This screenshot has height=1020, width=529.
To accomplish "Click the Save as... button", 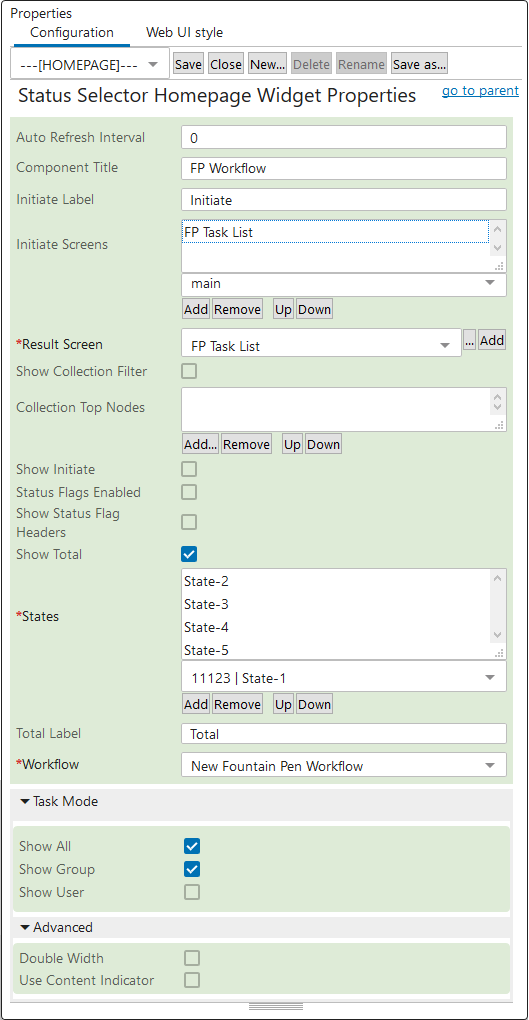I will coord(419,64).
